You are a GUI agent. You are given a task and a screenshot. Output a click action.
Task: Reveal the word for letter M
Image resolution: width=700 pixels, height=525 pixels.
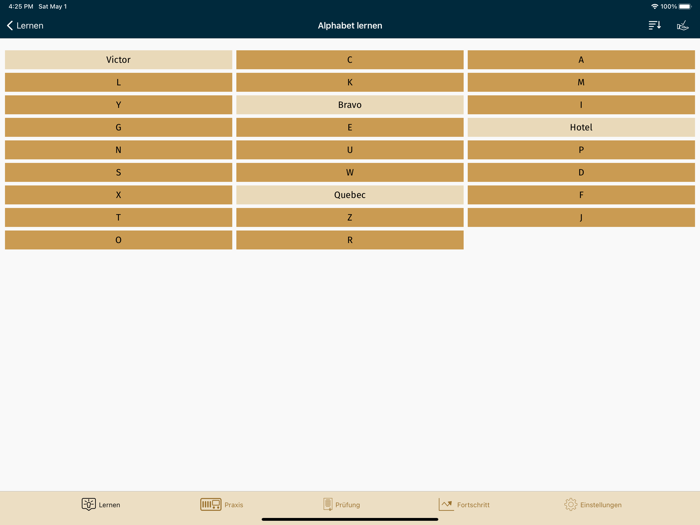(x=581, y=82)
